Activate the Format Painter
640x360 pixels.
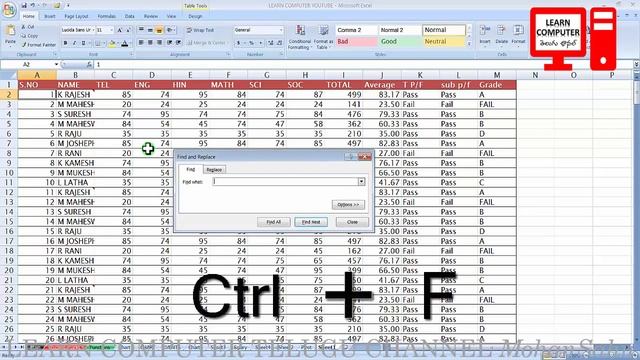(x=39, y=45)
